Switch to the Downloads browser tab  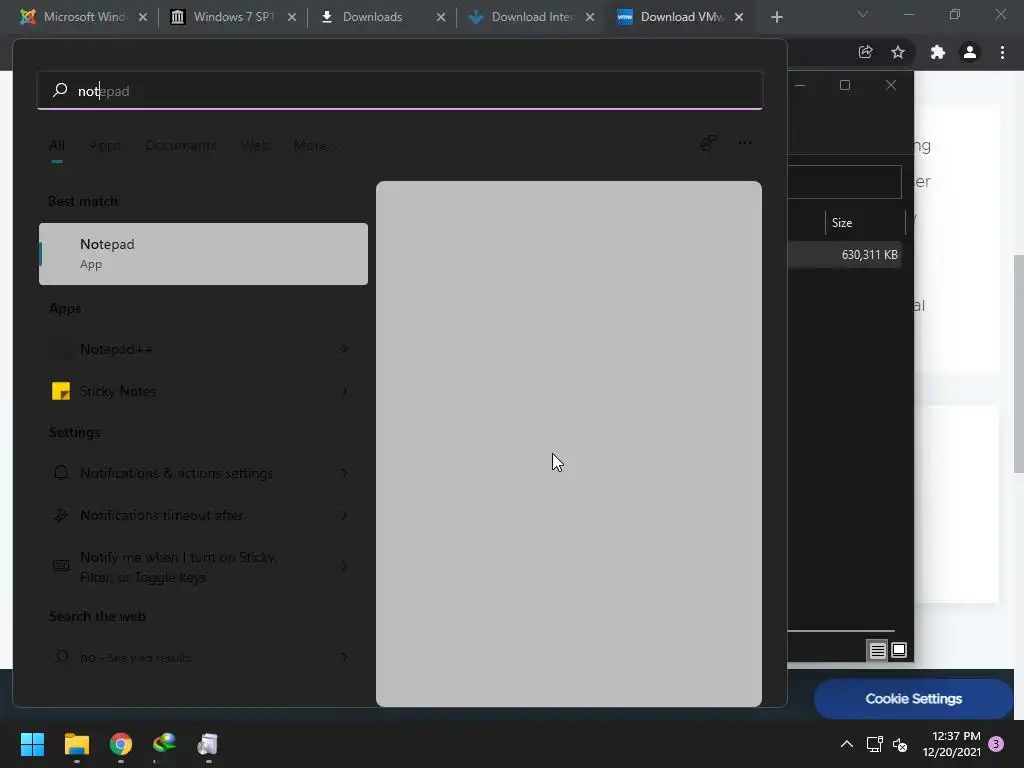[382, 17]
